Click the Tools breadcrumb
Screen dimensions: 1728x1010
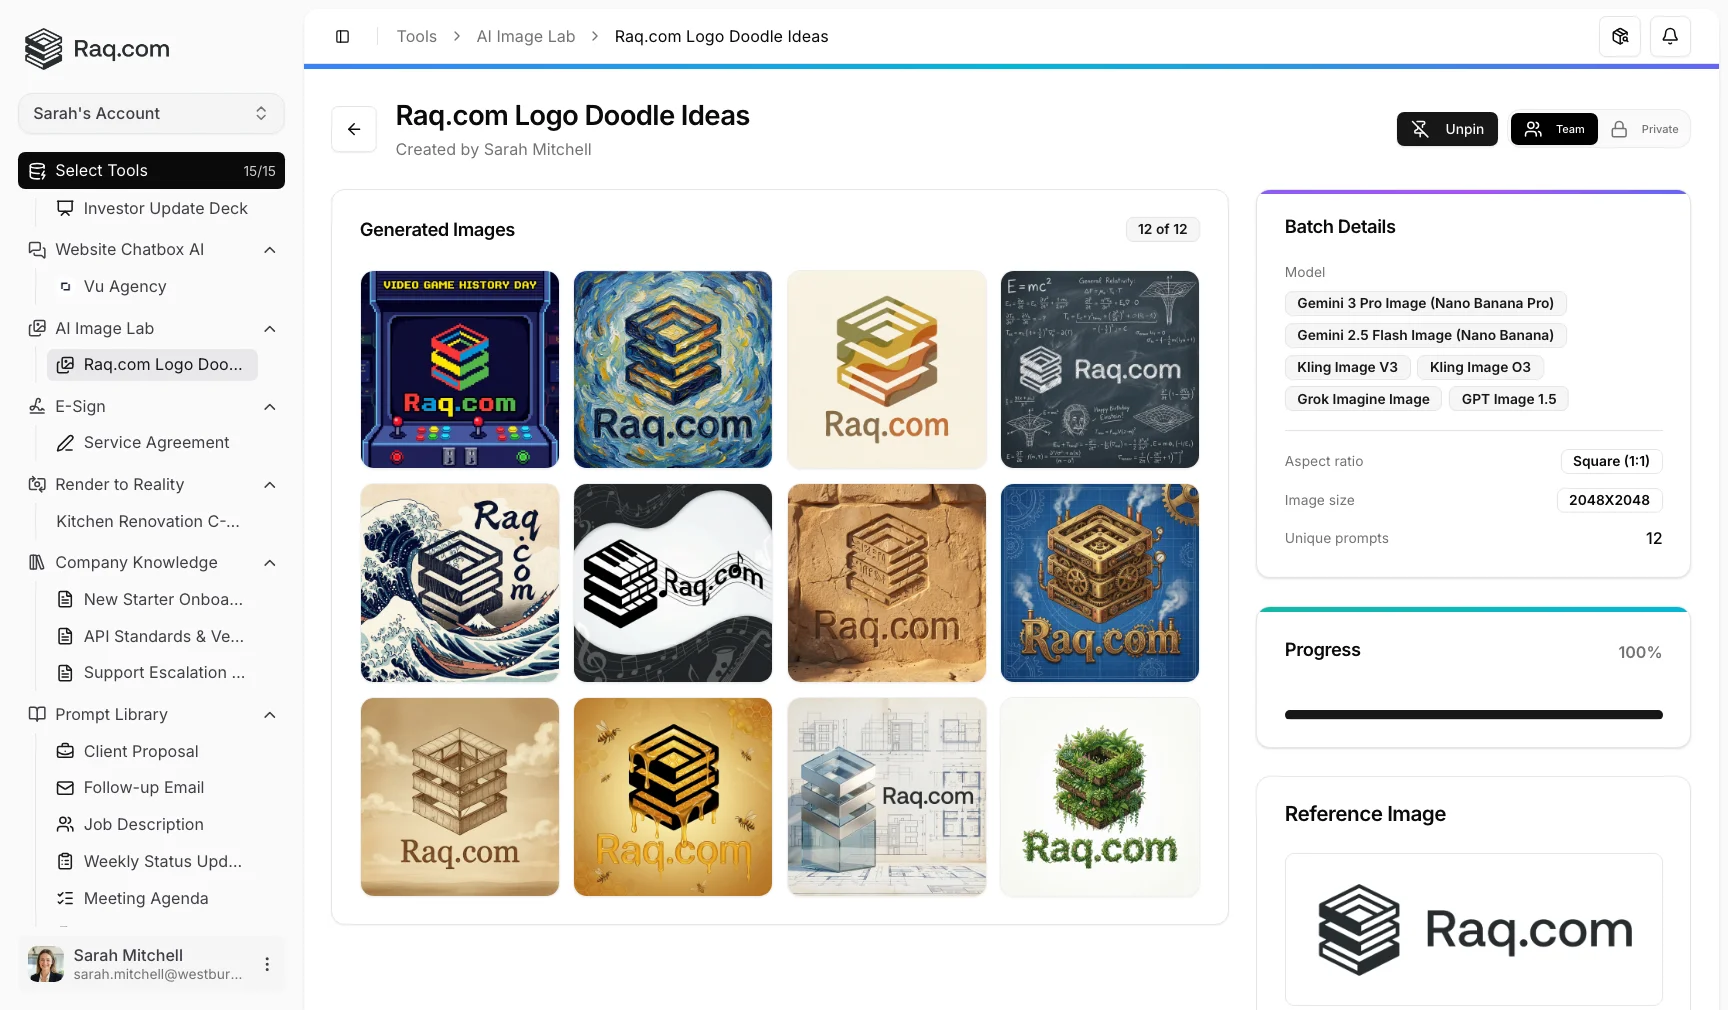[416, 36]
